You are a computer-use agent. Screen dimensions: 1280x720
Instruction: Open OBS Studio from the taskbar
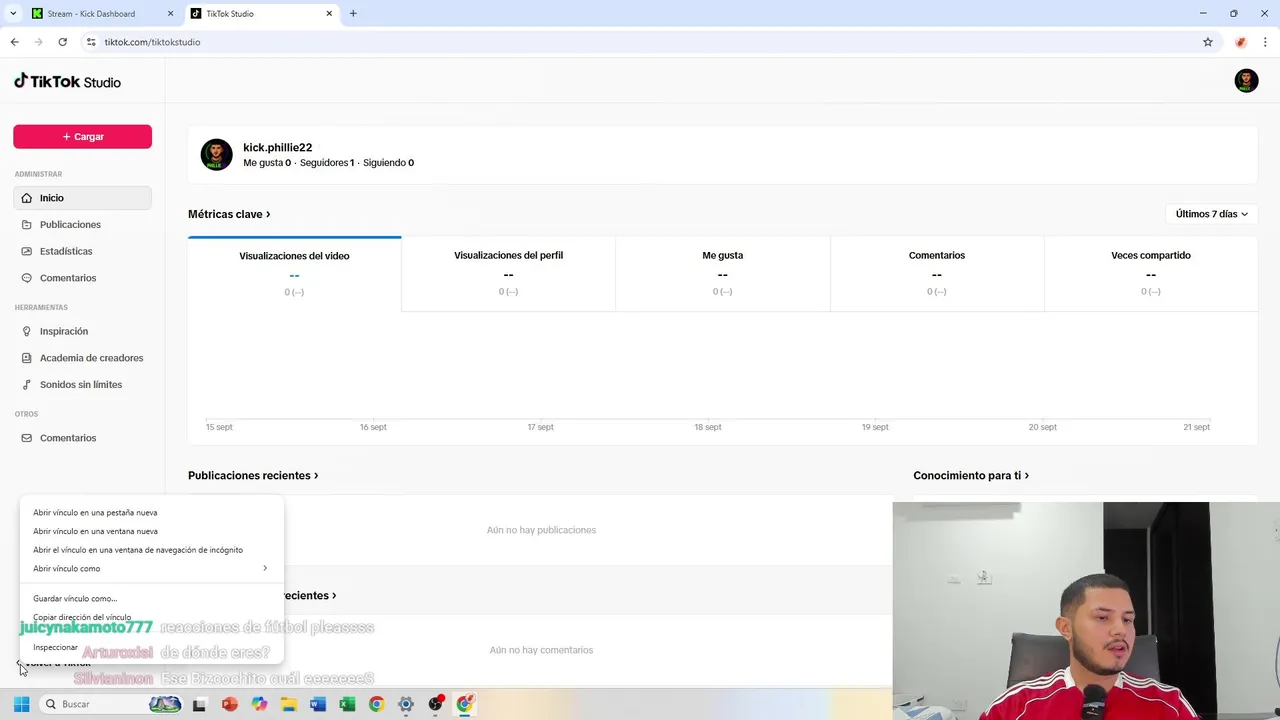pyautogui.click(x=435, y=704)
